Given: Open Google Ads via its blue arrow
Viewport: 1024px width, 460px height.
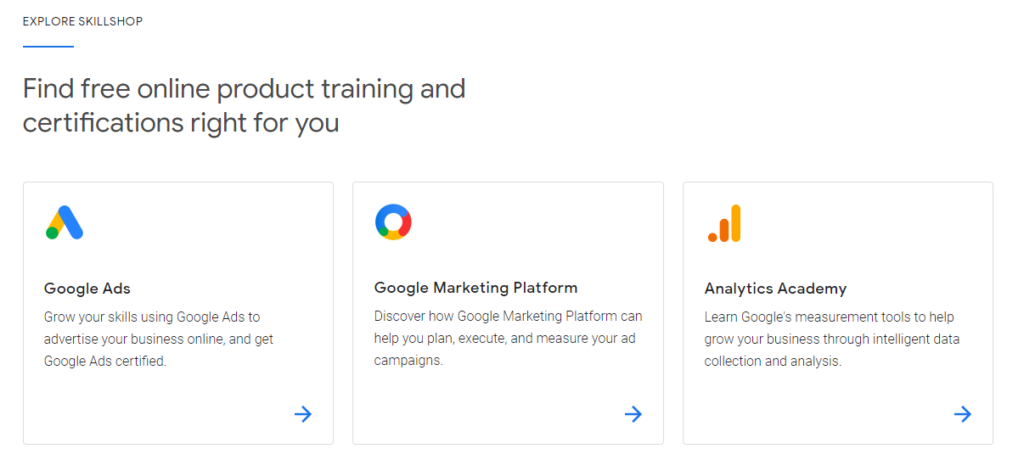Looking at the screenshot, I should [x=303, y=414].
